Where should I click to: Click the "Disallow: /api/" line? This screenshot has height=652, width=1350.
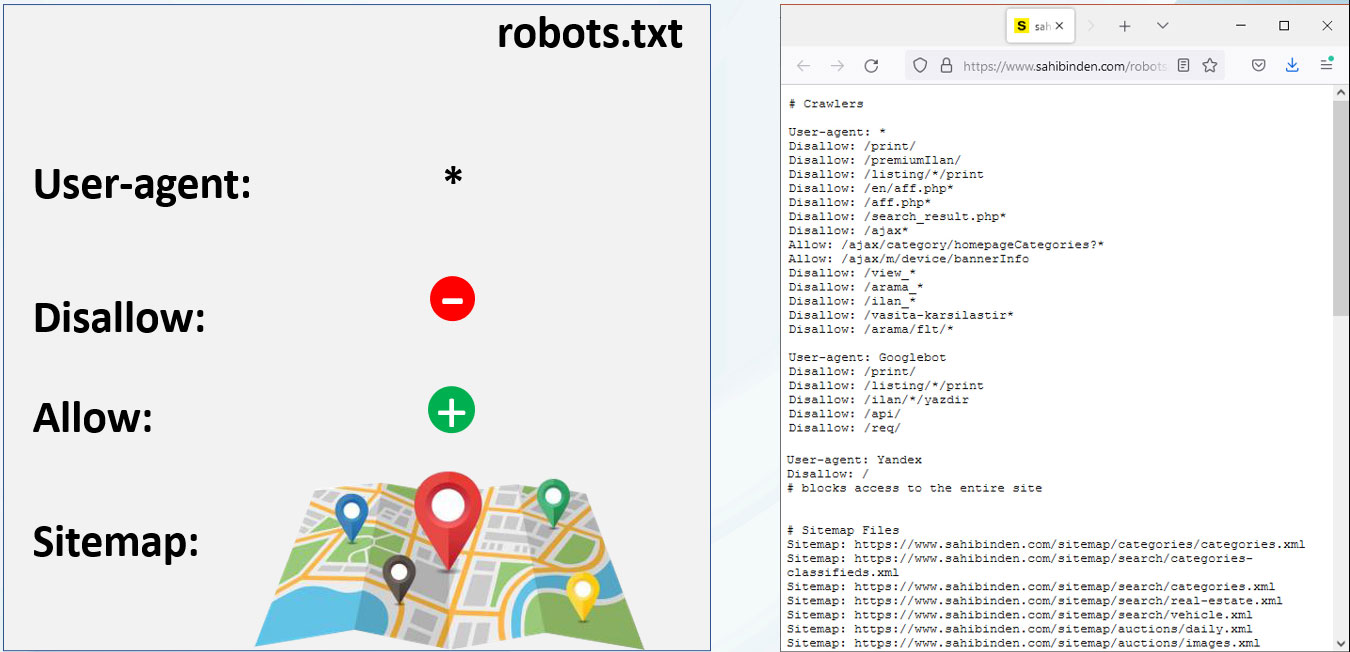tap(844, 413)
